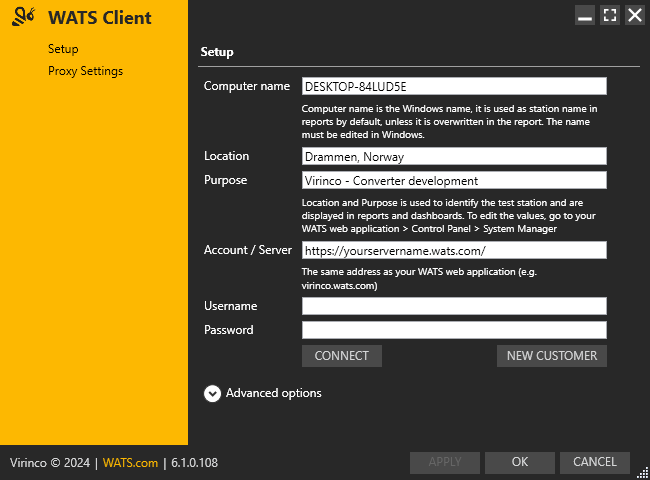Image resolution: width=650 pixels, height=480 pixels.
Task: Click the Purpose label
Action: coord(226,180)
